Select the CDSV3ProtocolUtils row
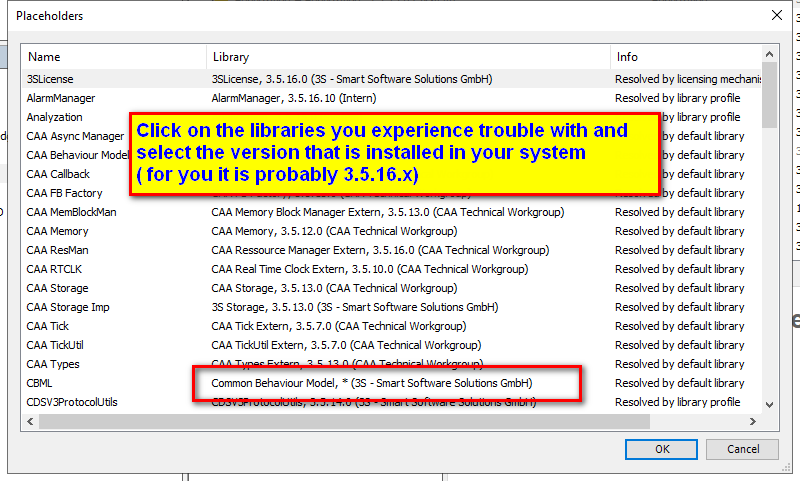800x481 pixels. pos(72,402)
